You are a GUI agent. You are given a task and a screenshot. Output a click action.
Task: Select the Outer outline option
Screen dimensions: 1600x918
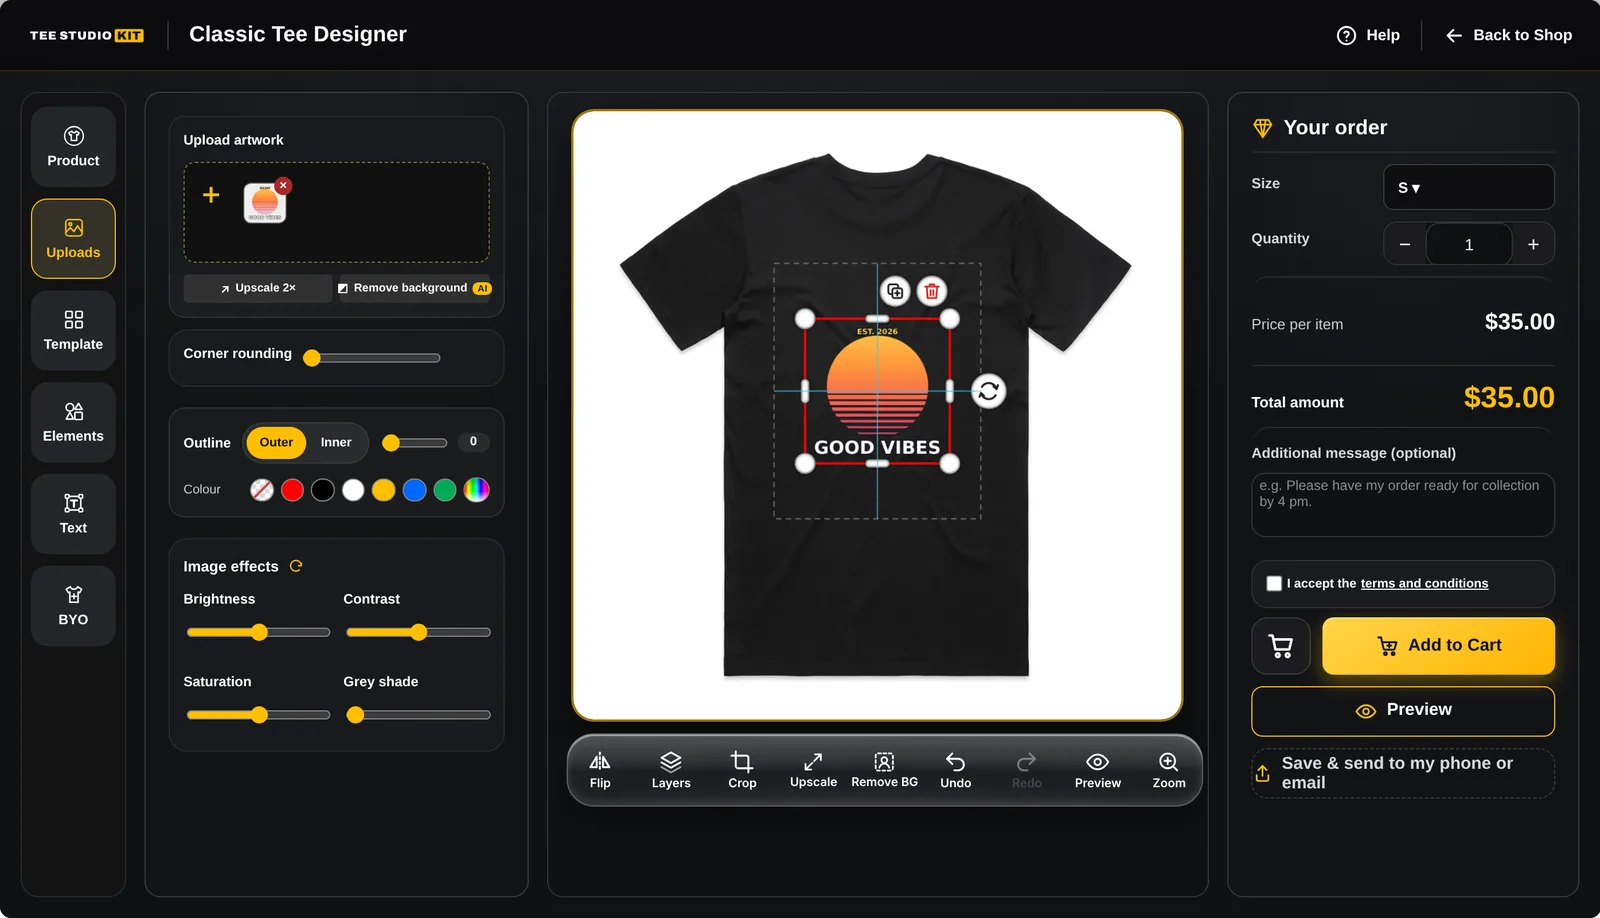(276, 442)
